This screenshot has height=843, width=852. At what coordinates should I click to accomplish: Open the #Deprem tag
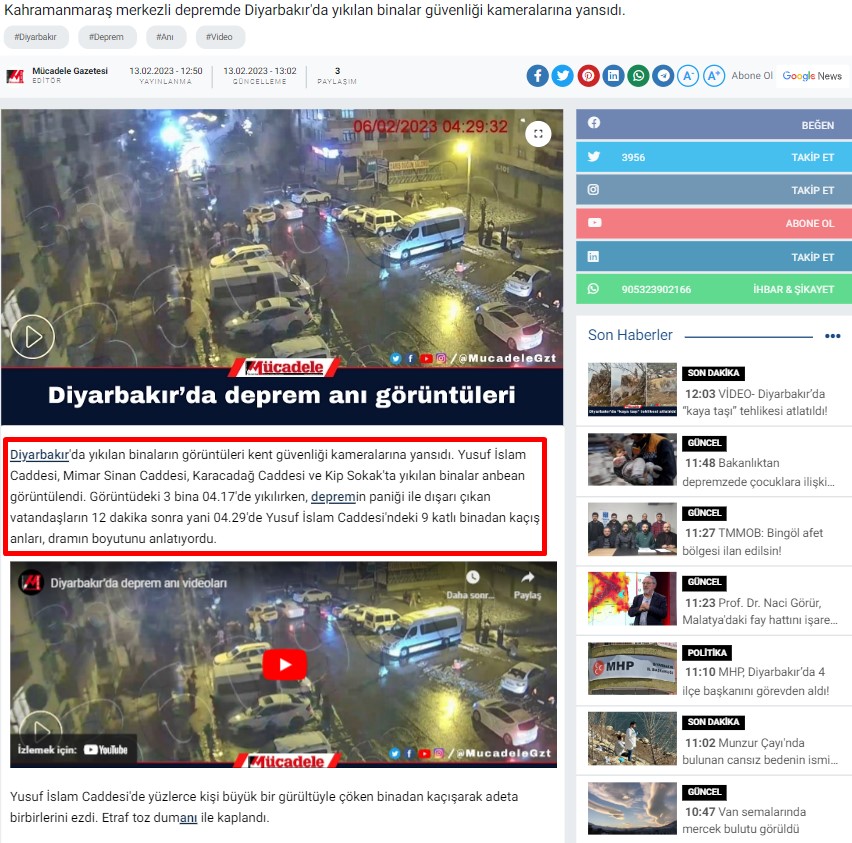click(x=106, y=37)
